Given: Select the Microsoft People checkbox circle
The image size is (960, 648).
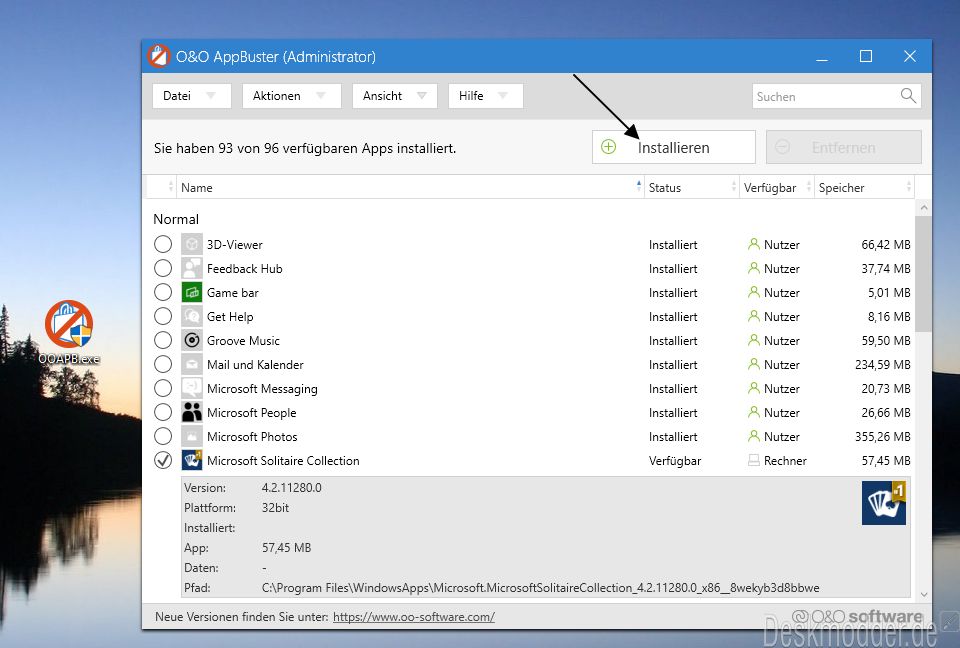Looking at the screenshot, I should (x=163, y=412).
